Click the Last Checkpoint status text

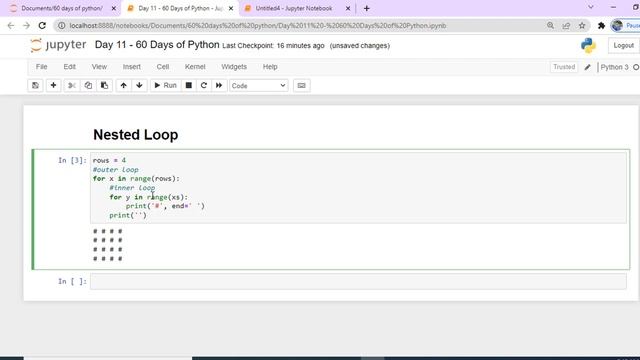point(273,46)
